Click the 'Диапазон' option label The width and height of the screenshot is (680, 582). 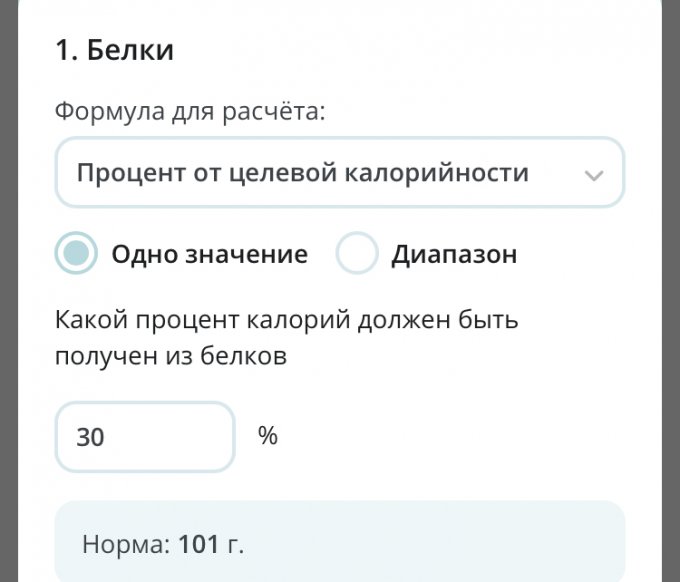coord(454,254)
